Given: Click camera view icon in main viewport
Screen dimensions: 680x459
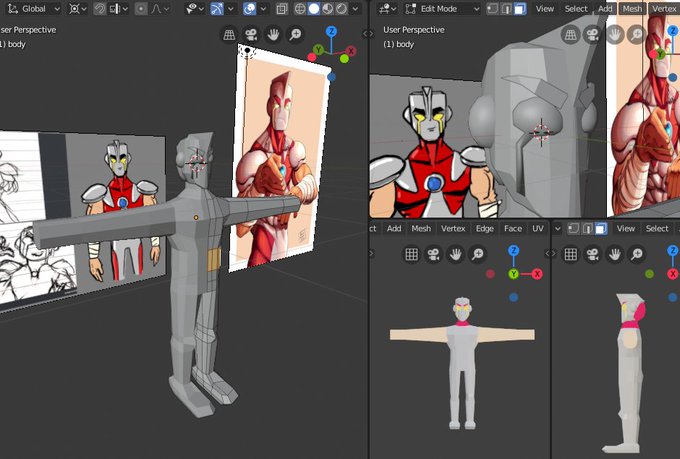Looking at the screenshot, I should click(251, 35).
